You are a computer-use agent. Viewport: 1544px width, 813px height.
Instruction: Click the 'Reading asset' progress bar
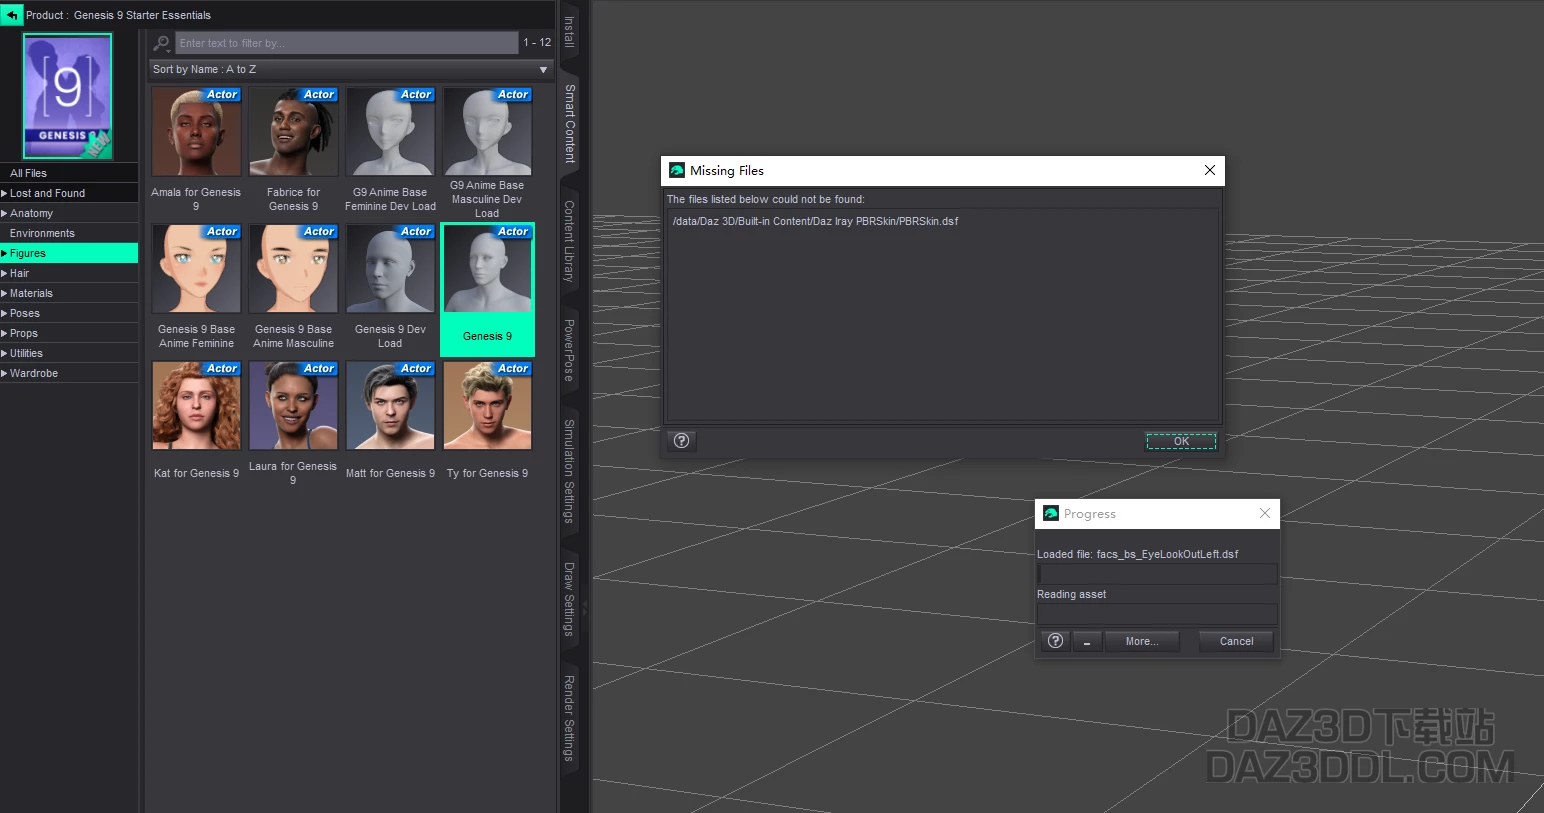[1157, 614]
